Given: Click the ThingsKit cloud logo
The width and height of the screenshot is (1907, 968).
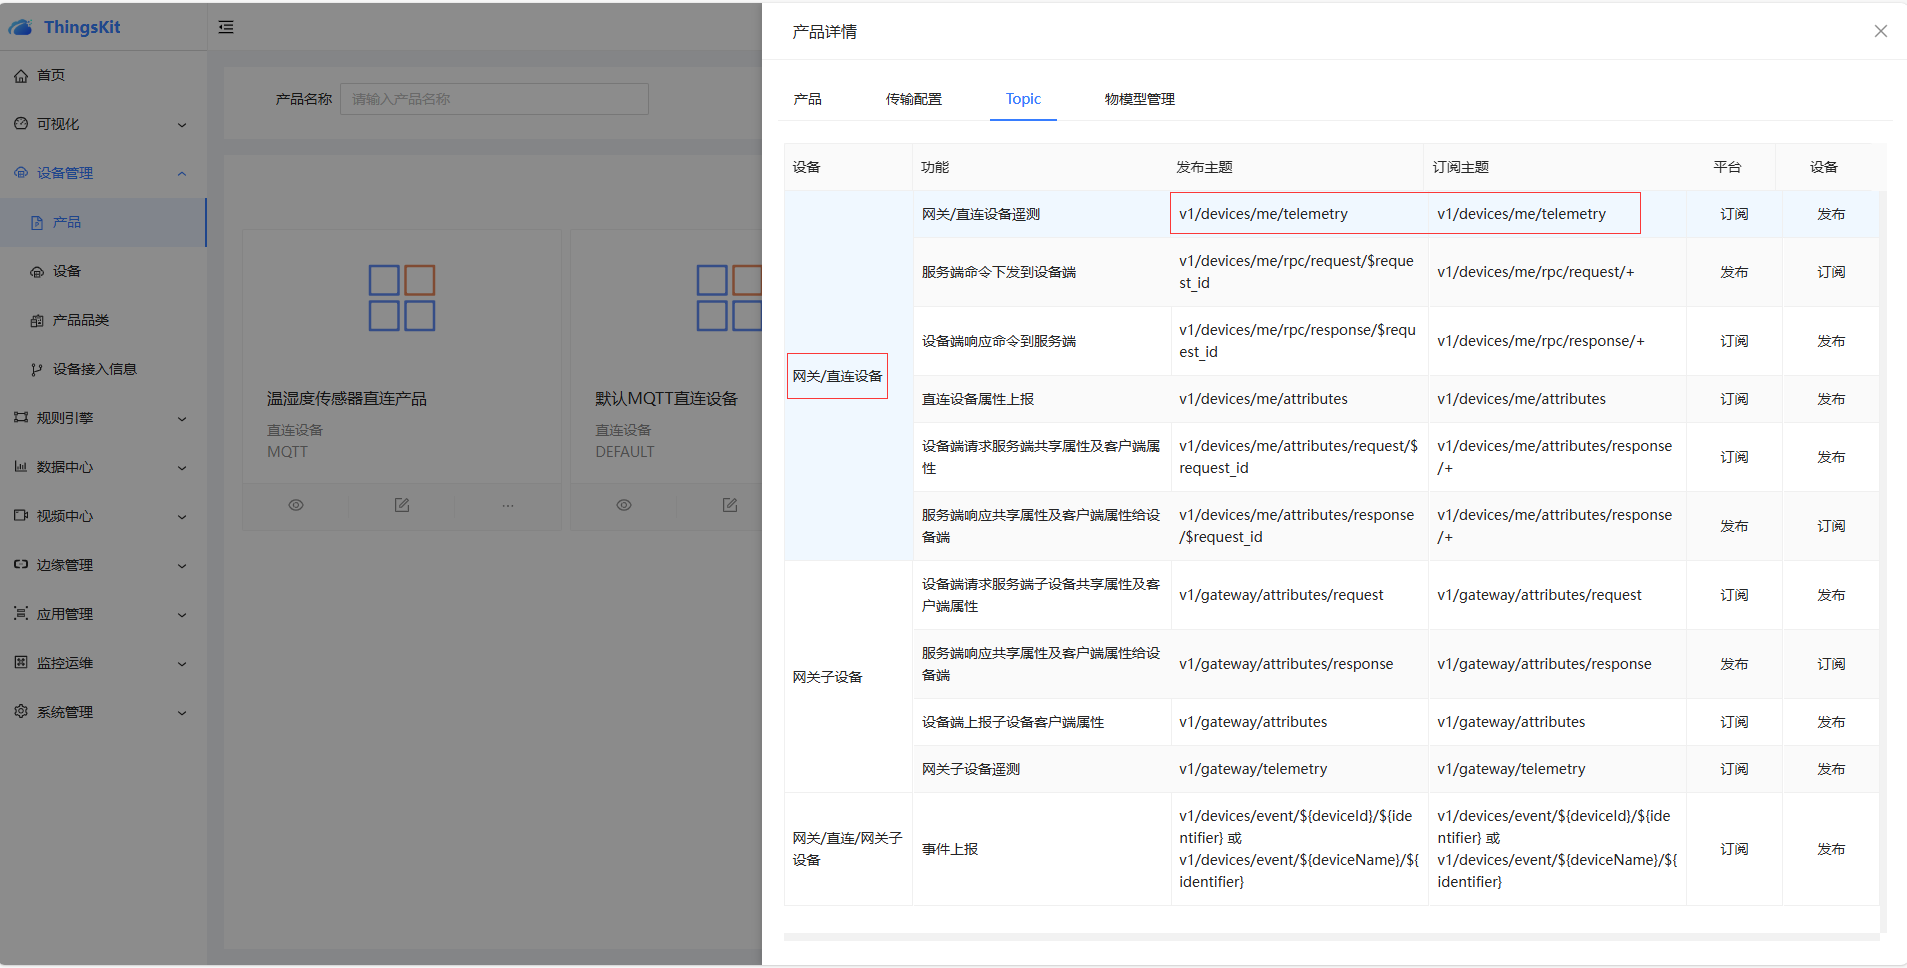Looking at the screenshot, I should (x=21, y=28).
